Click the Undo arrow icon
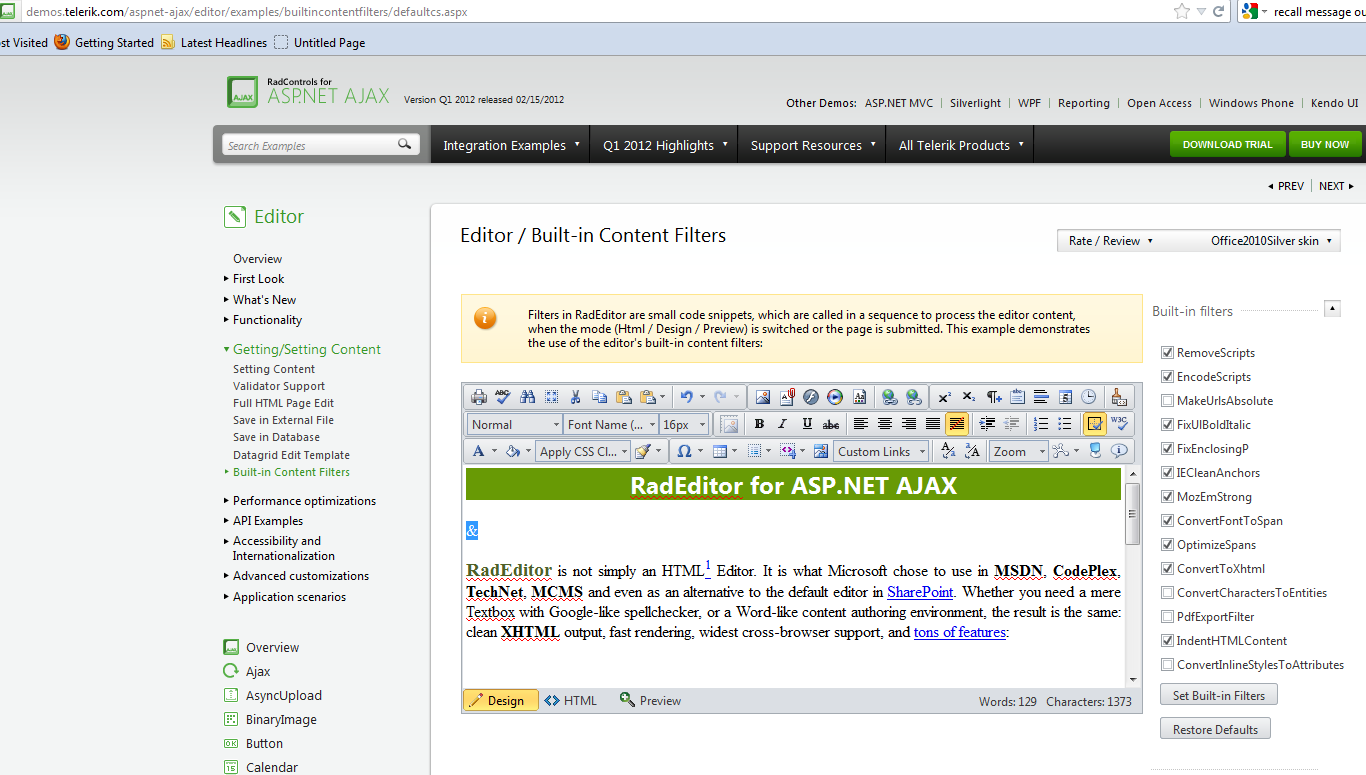This screenshot has width=1366, height=775. tap(686, 397)
